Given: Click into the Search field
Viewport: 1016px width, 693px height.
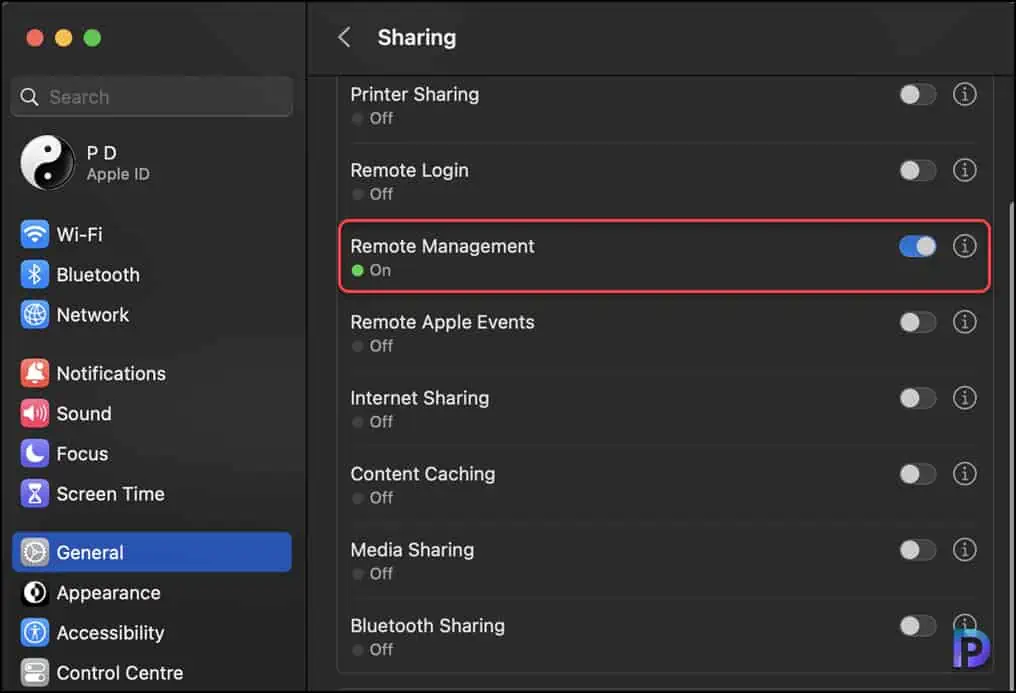Looking at the screenshot, I should coord(152,97).
